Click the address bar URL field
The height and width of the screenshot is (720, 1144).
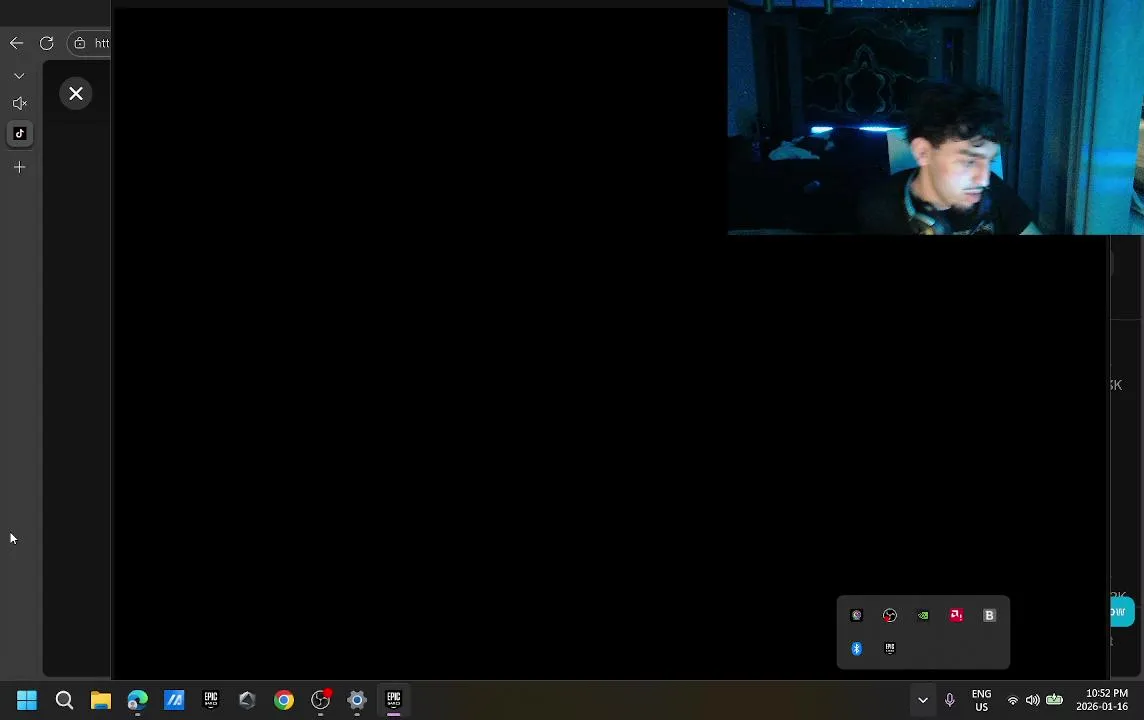90,43
